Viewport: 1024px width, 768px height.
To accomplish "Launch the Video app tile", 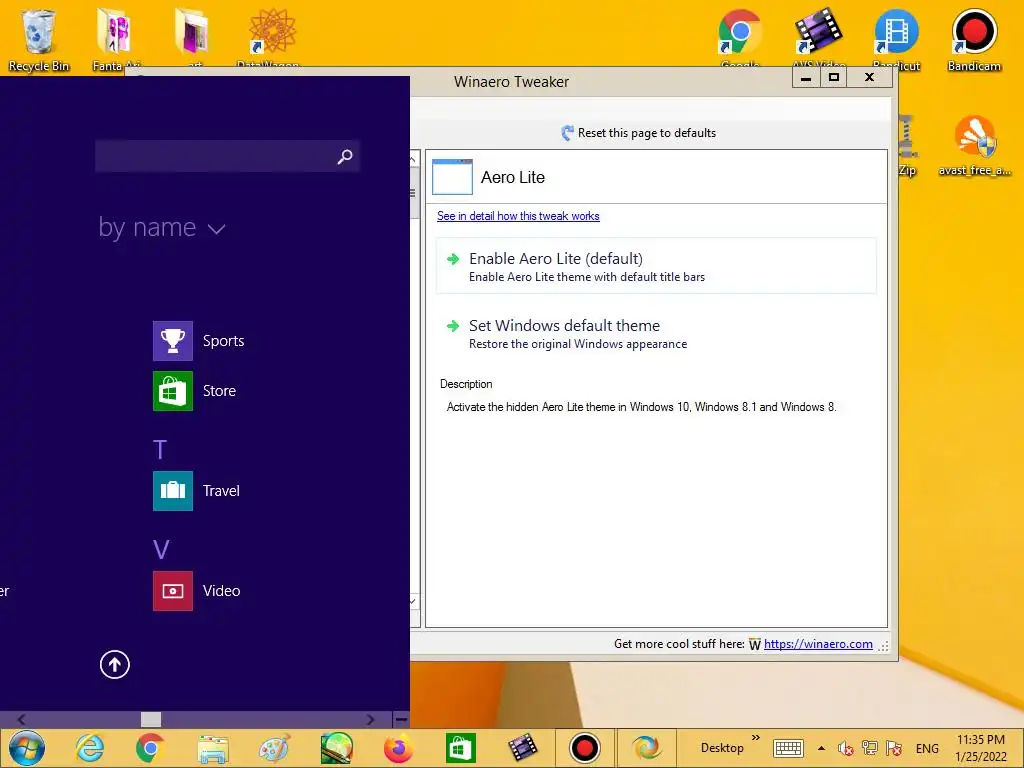I will pos(172,591).
